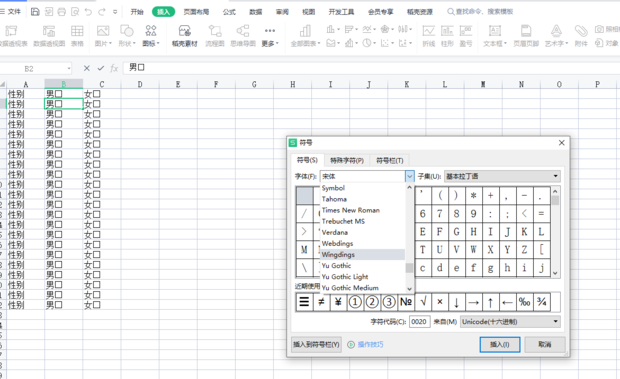The height and width of the screenshot is (379, 620).
Task: Click the Print icon in quick access toolbar
Action: pos(62,12)
